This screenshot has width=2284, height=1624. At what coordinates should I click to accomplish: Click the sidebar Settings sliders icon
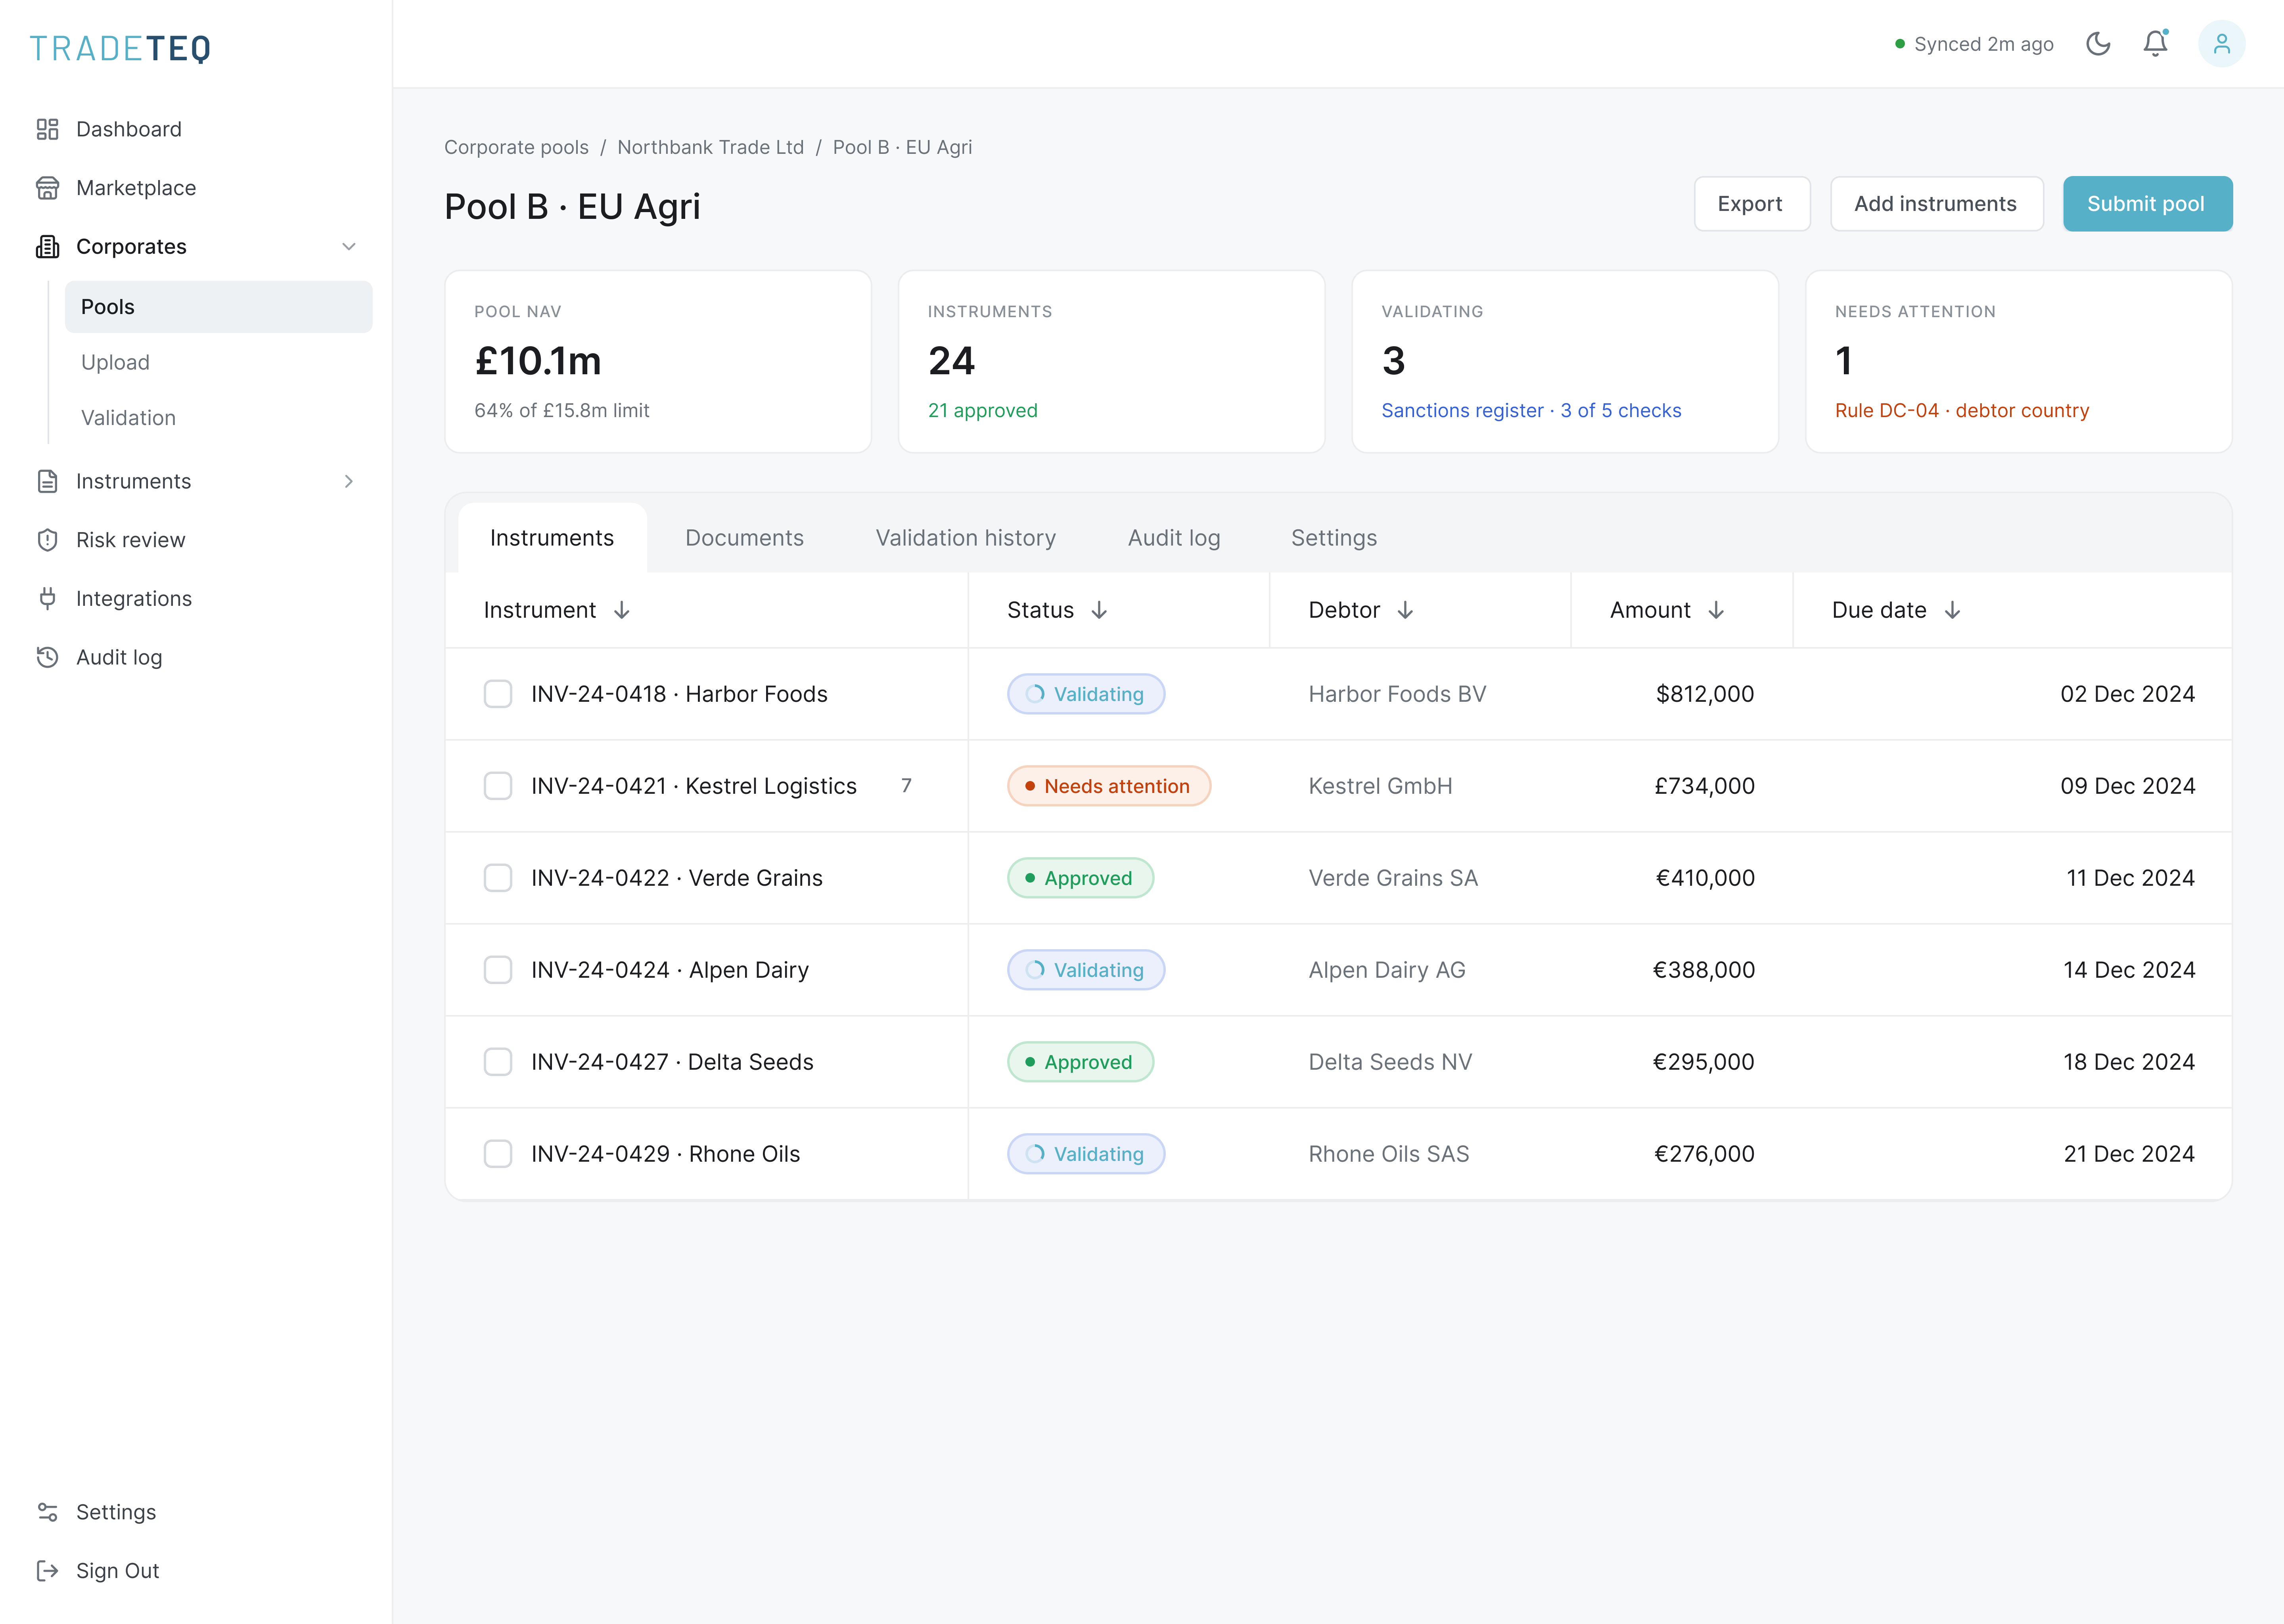tap(47, 1512)
